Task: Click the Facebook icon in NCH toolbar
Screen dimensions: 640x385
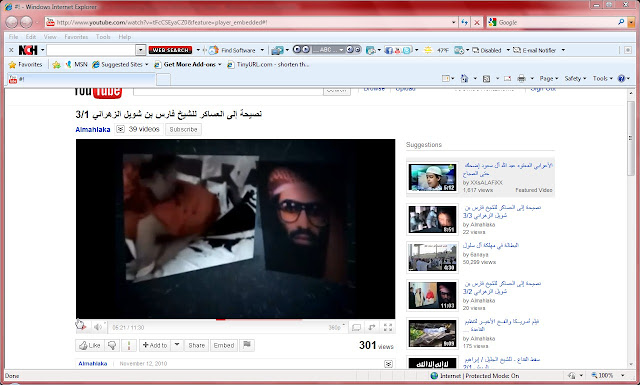Action: pos(389,50)
